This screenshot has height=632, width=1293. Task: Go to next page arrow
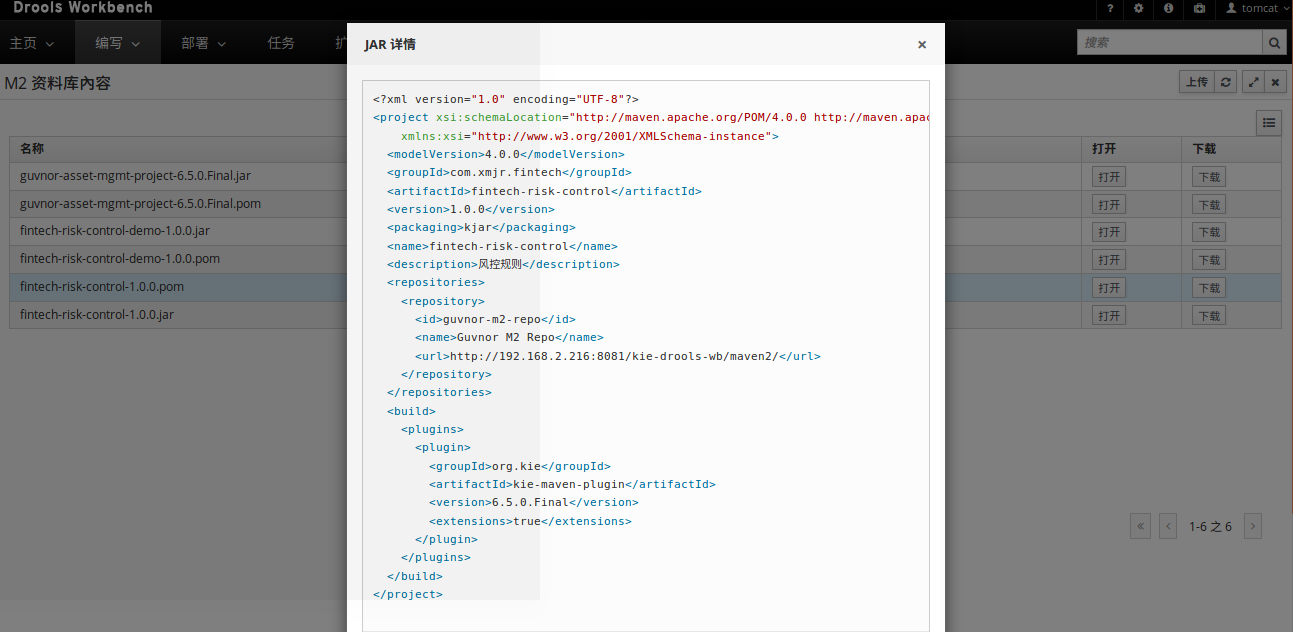coord(1253,526)
